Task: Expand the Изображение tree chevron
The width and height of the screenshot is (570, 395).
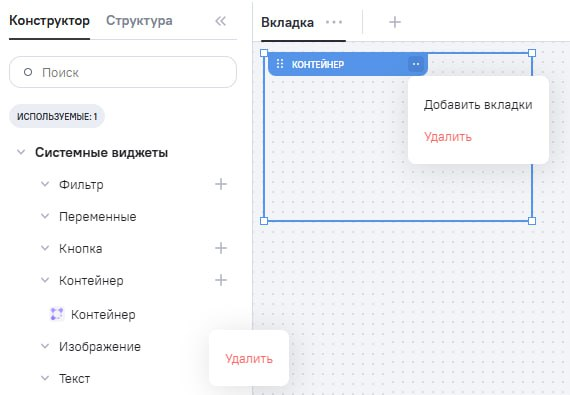Action: coord(45,346)
